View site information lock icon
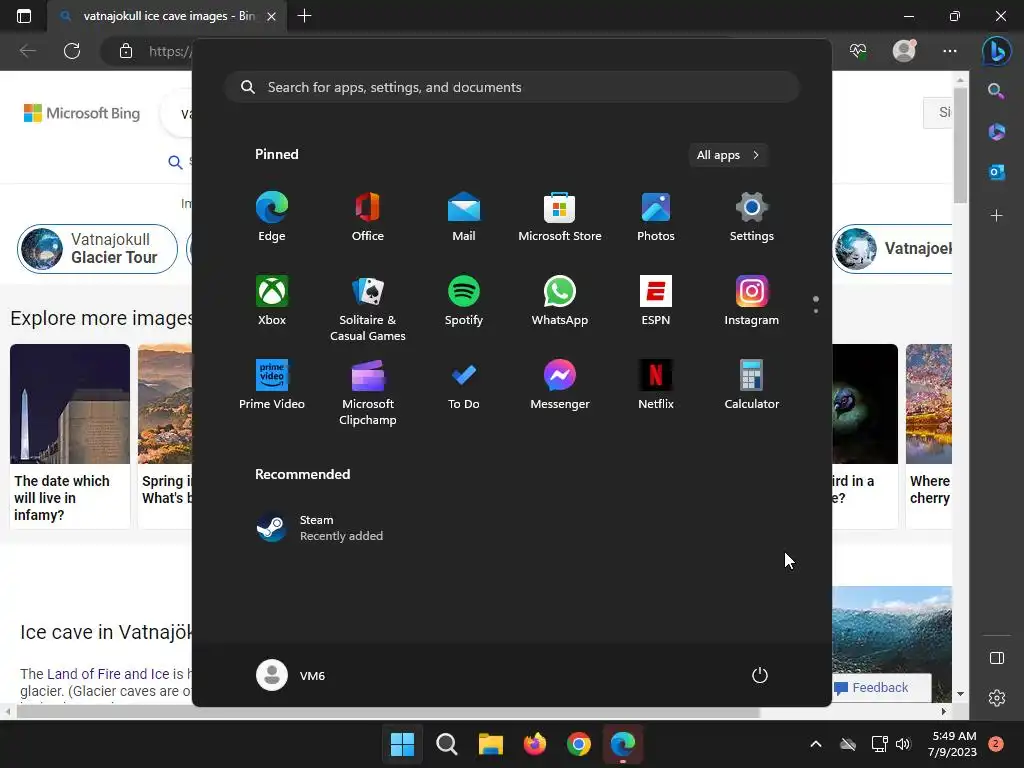1024x768 pixels. click(126, 51)
